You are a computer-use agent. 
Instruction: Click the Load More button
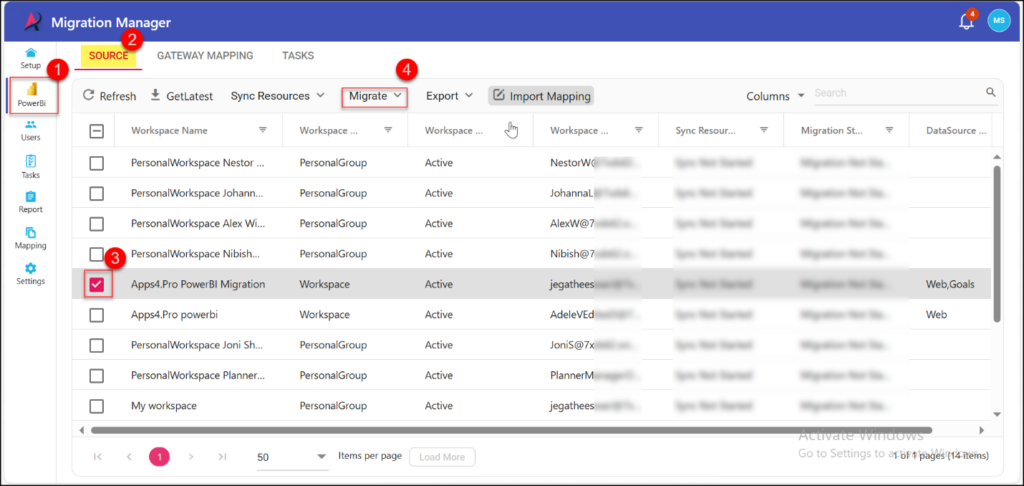pos(442,457)
